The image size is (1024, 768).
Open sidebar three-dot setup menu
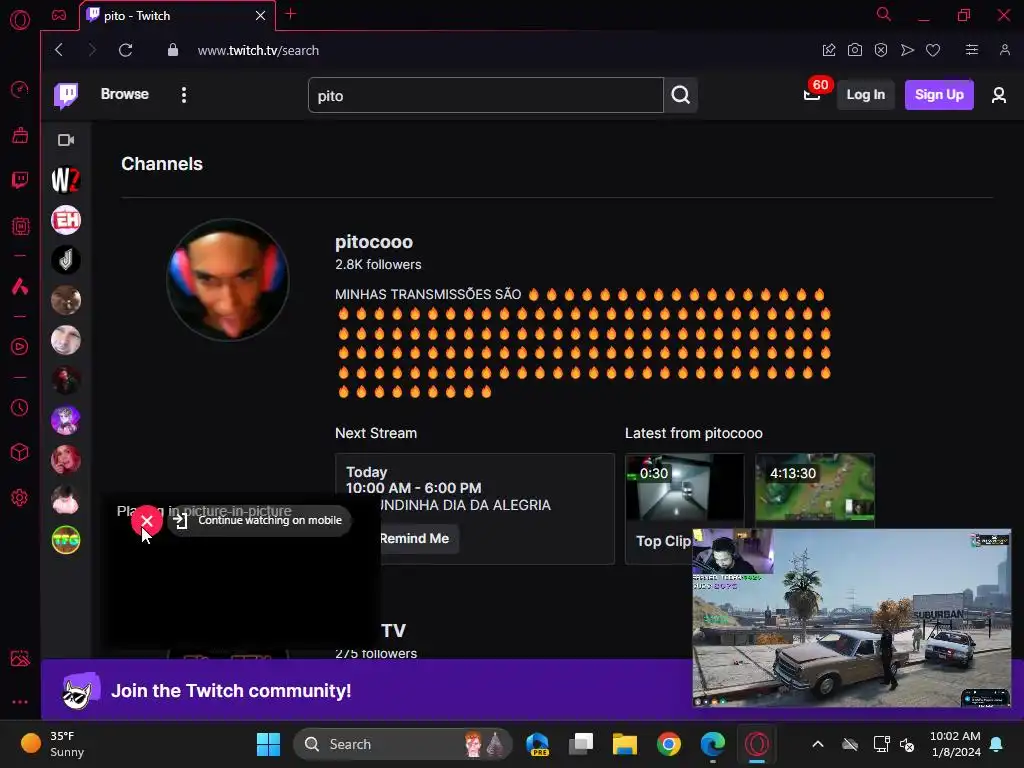click(20, 702)
